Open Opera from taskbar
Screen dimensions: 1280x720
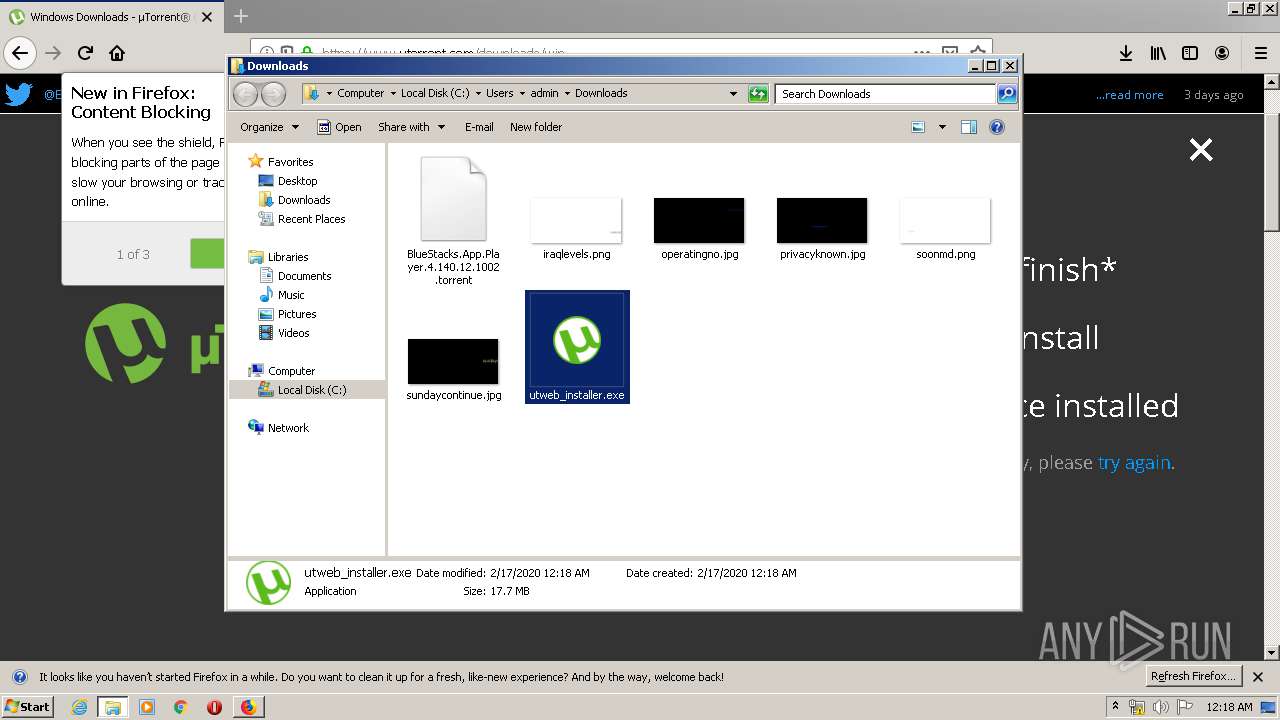pos(214,707)
